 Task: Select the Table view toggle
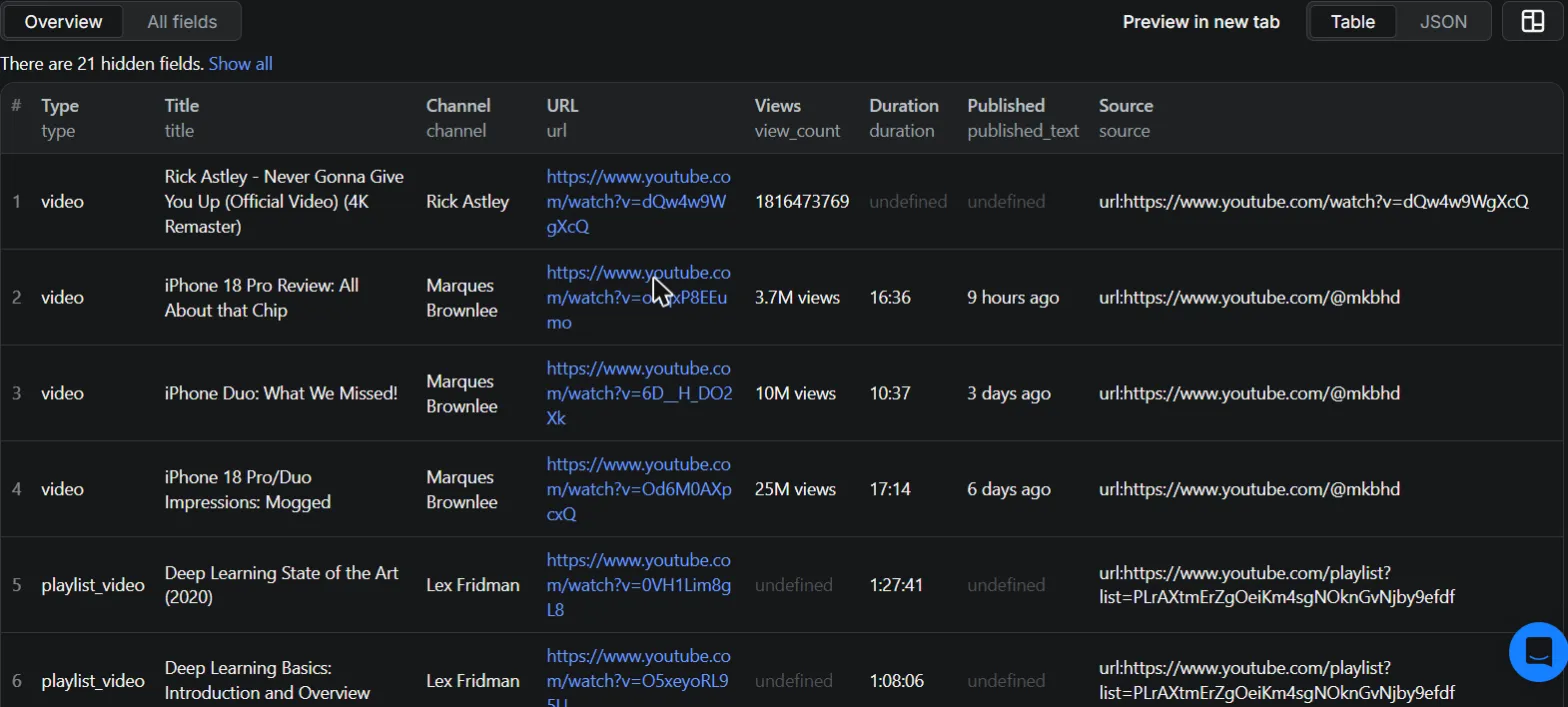[1352, 21]
